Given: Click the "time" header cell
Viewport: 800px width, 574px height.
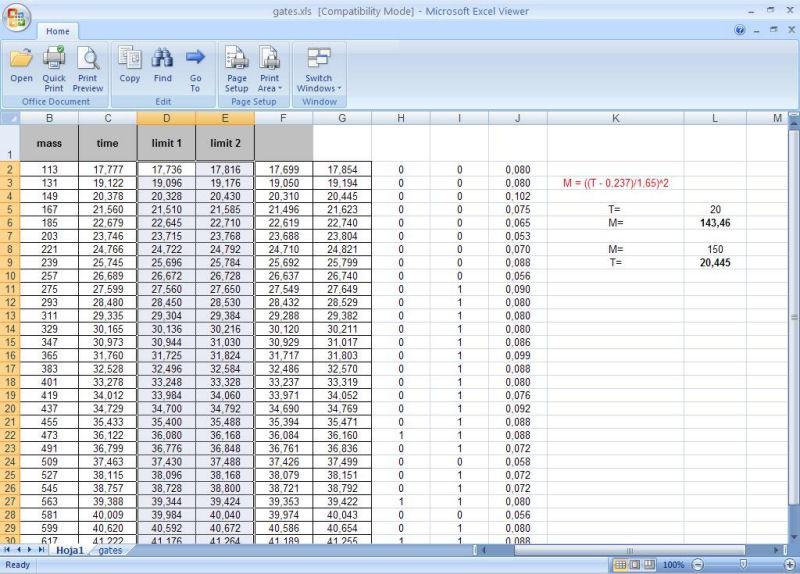Looking at the screenshot, I should point(108,143).
